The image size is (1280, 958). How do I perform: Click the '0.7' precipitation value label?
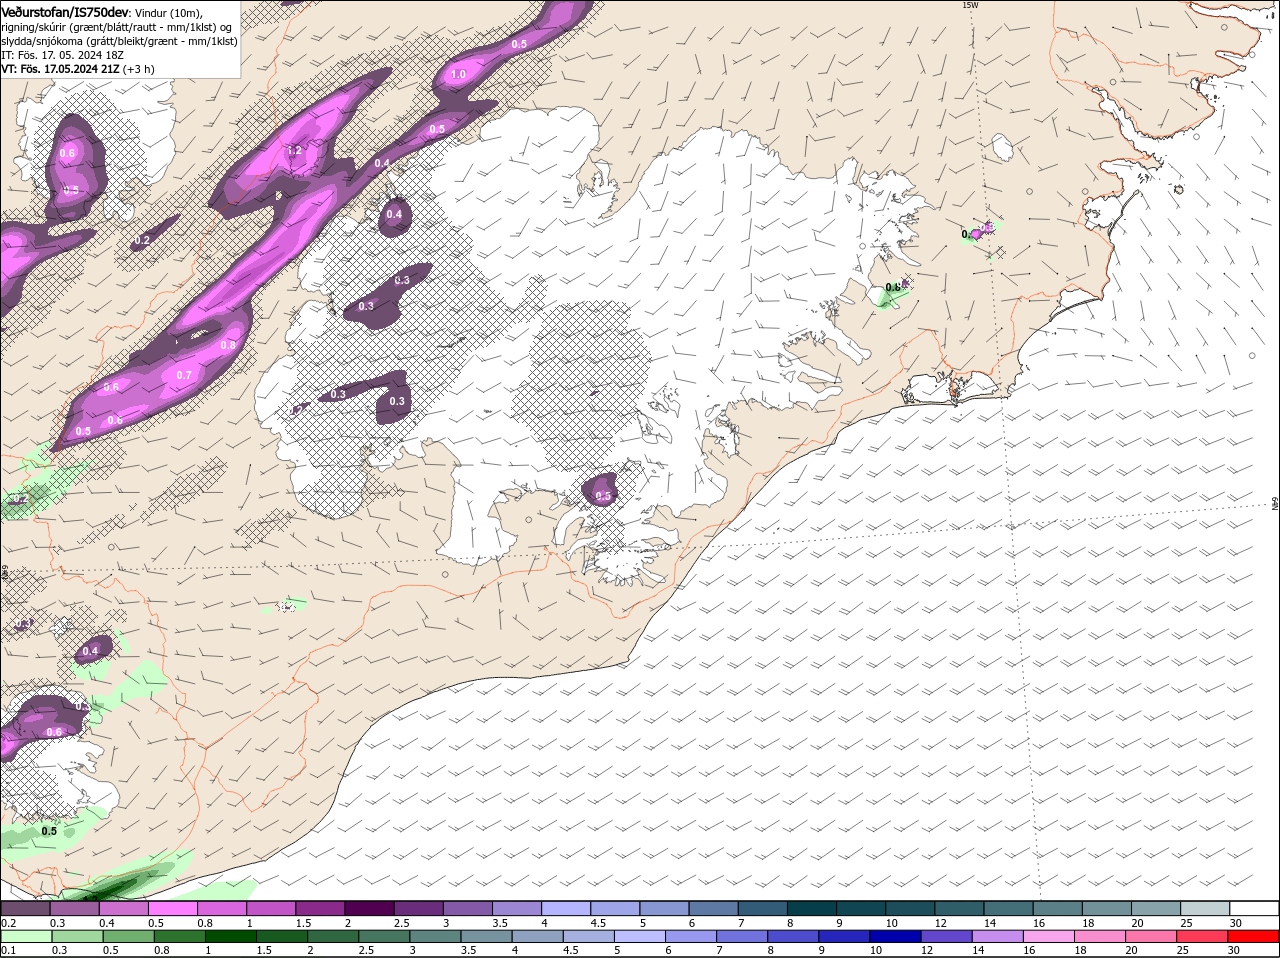pos(184,376)
